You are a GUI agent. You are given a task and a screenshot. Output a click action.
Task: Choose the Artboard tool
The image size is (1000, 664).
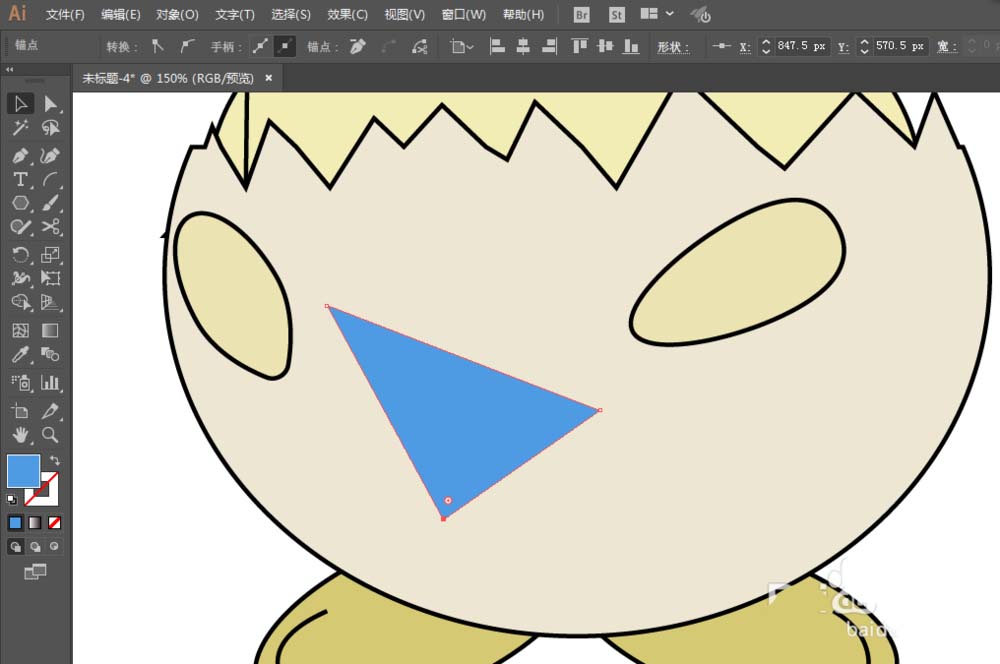tap(20, 411)
